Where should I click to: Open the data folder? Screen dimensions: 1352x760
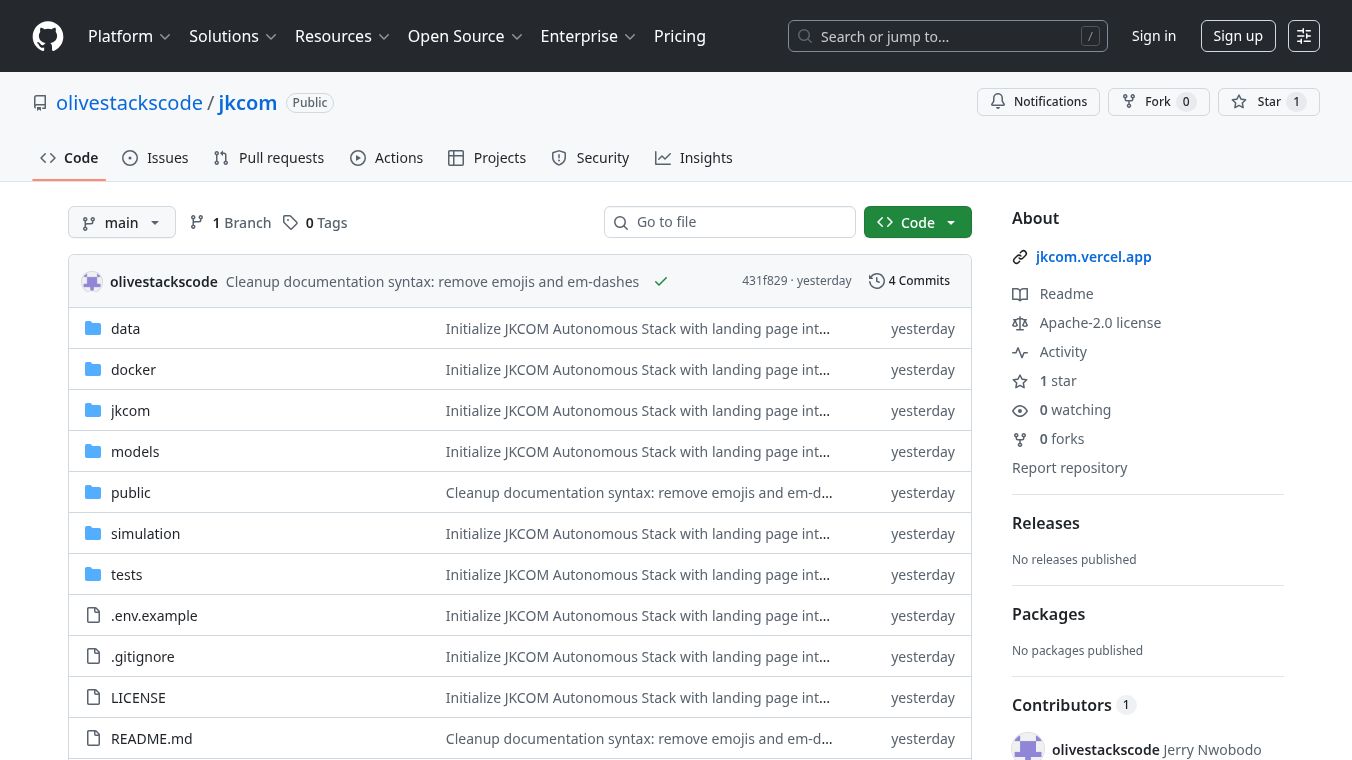(125, 329)
